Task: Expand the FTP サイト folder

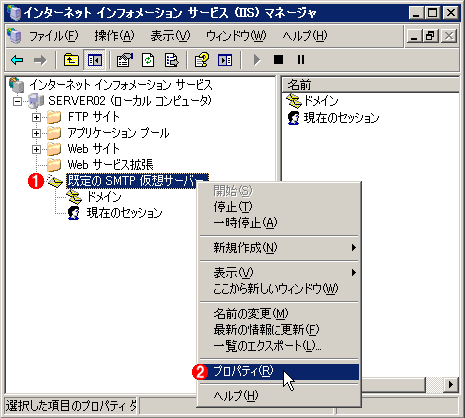Action: 36,117
